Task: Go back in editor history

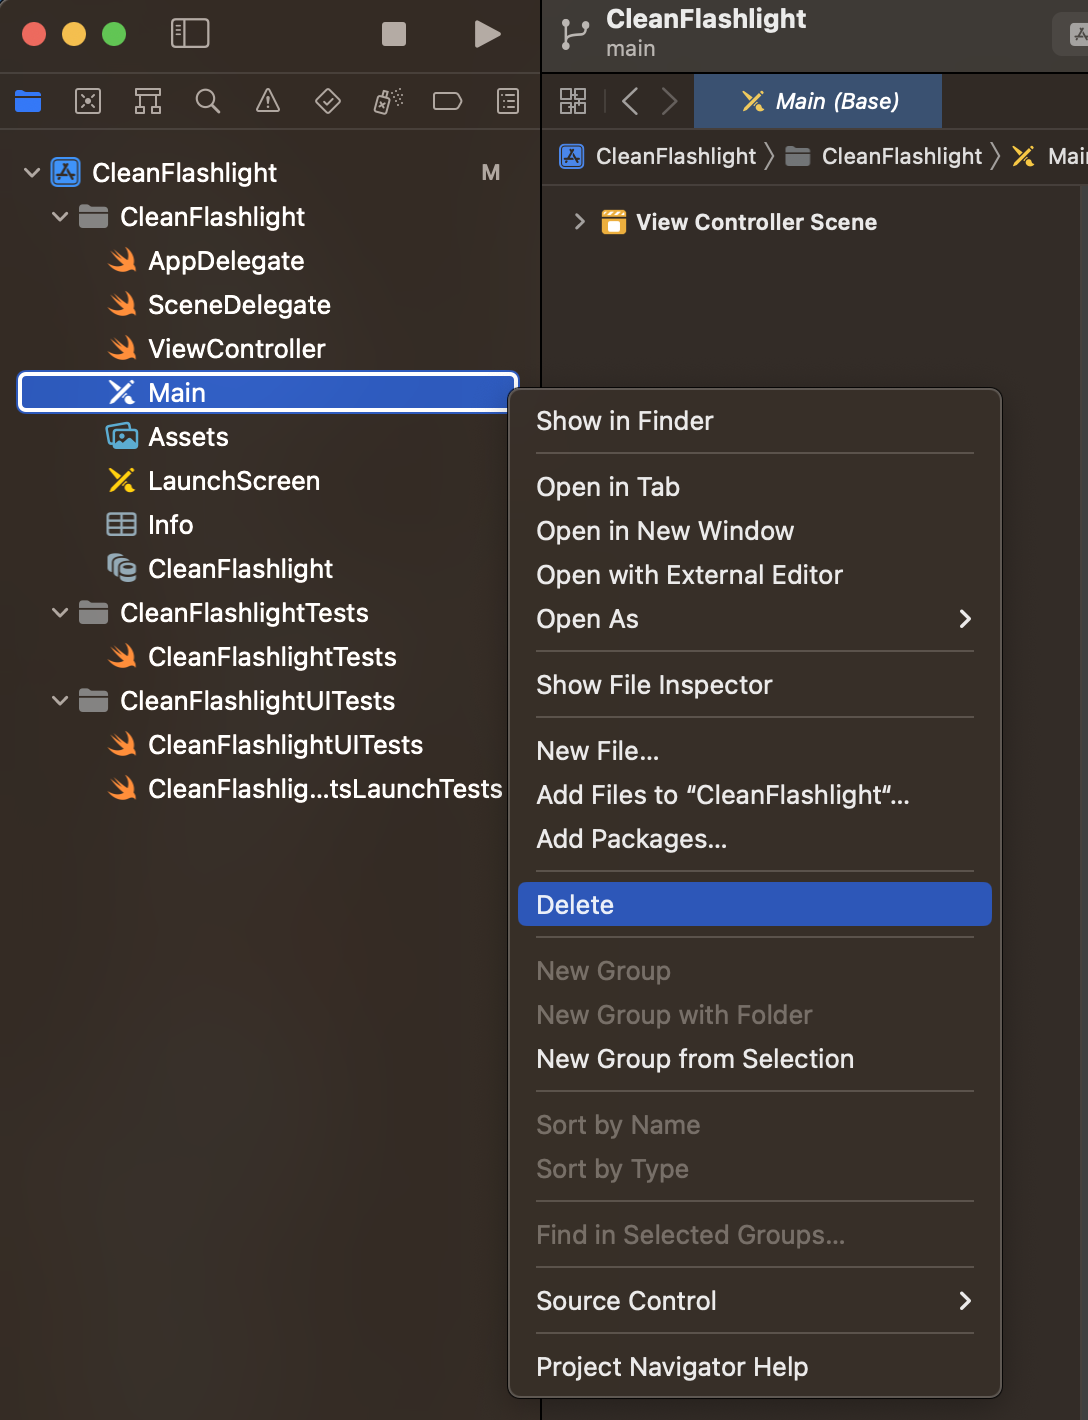Action: 630,101
